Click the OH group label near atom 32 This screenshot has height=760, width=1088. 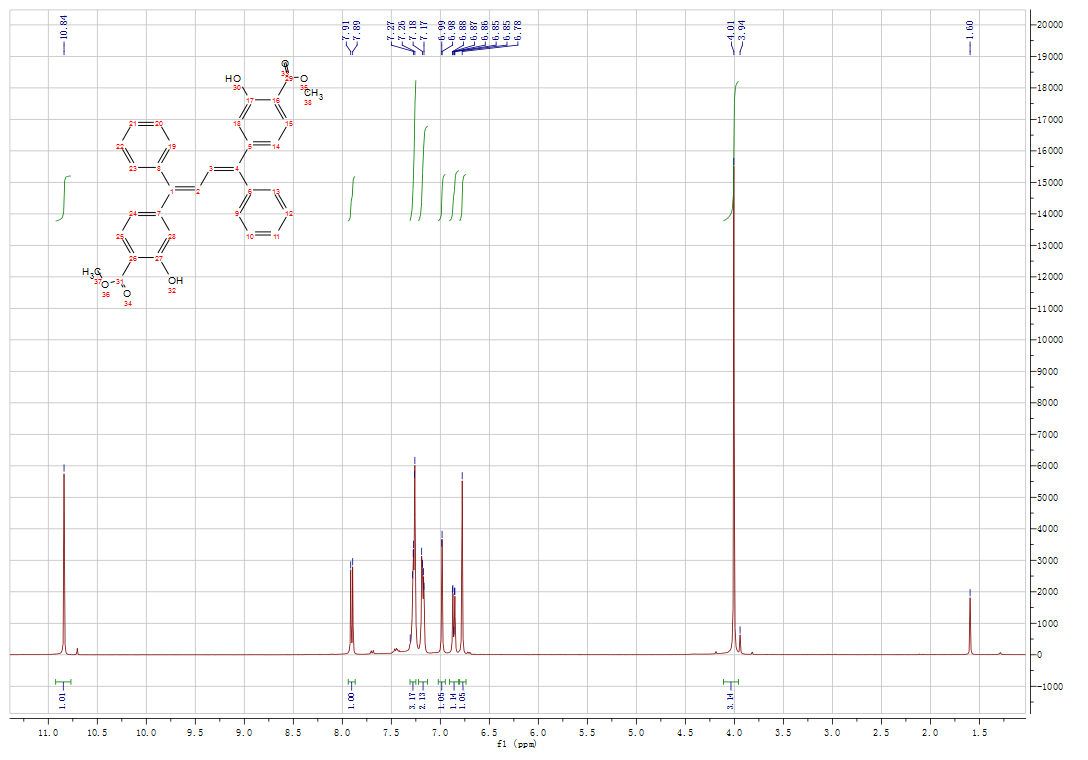tap(176, 280)
